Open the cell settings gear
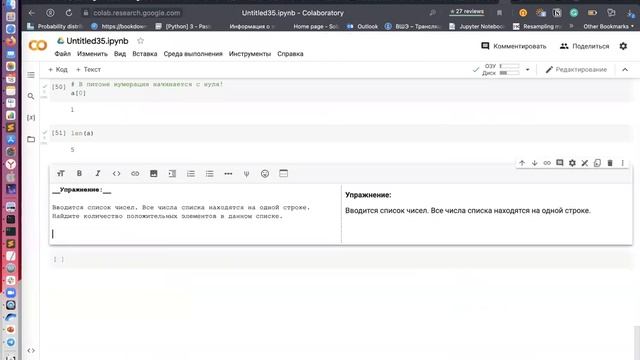 coord(572,163)
